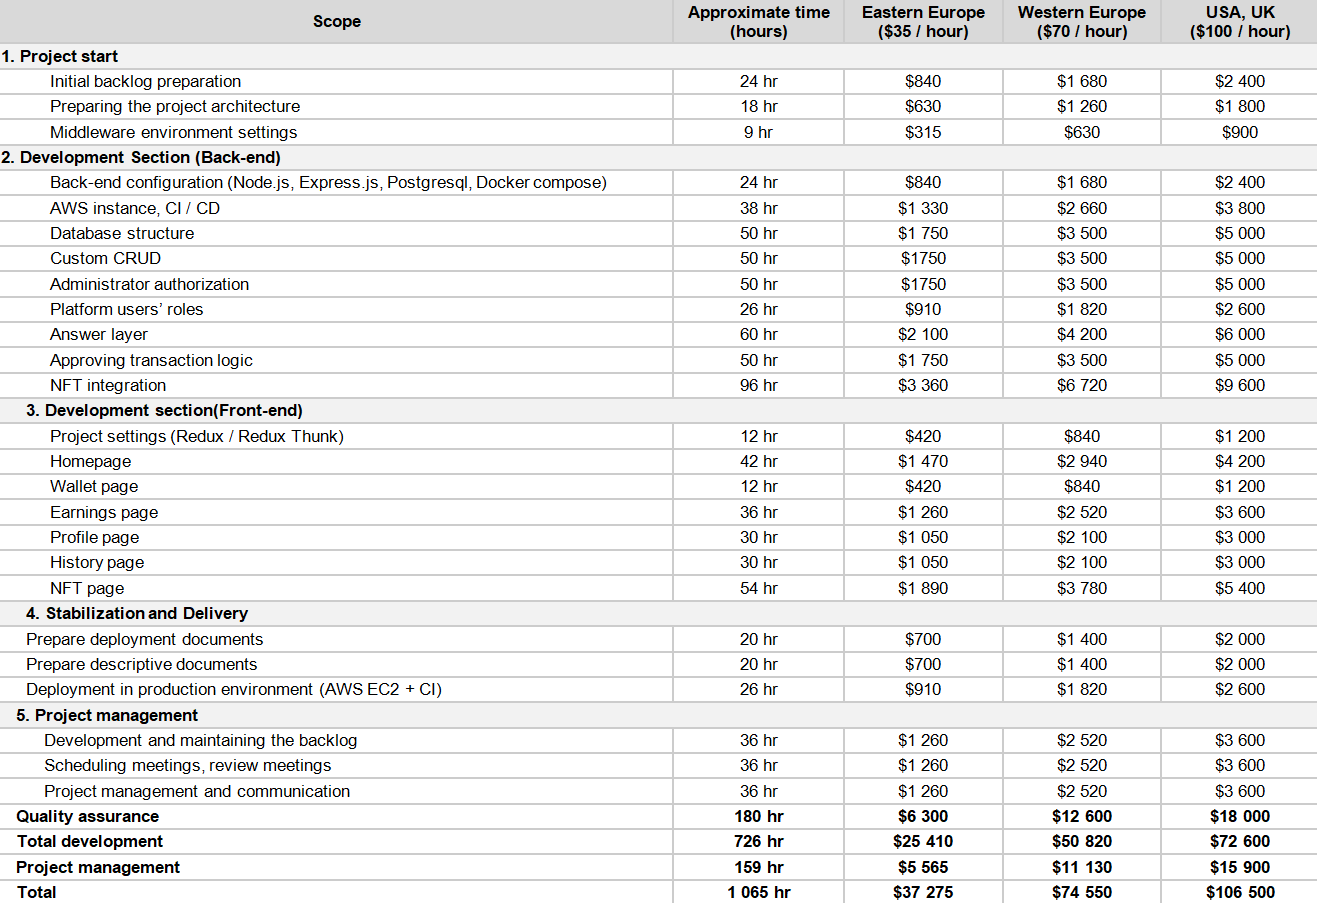Click the 'Answer layer' scope cell
The height and width of the screenshot is (905, 1317).
[99, 334]
